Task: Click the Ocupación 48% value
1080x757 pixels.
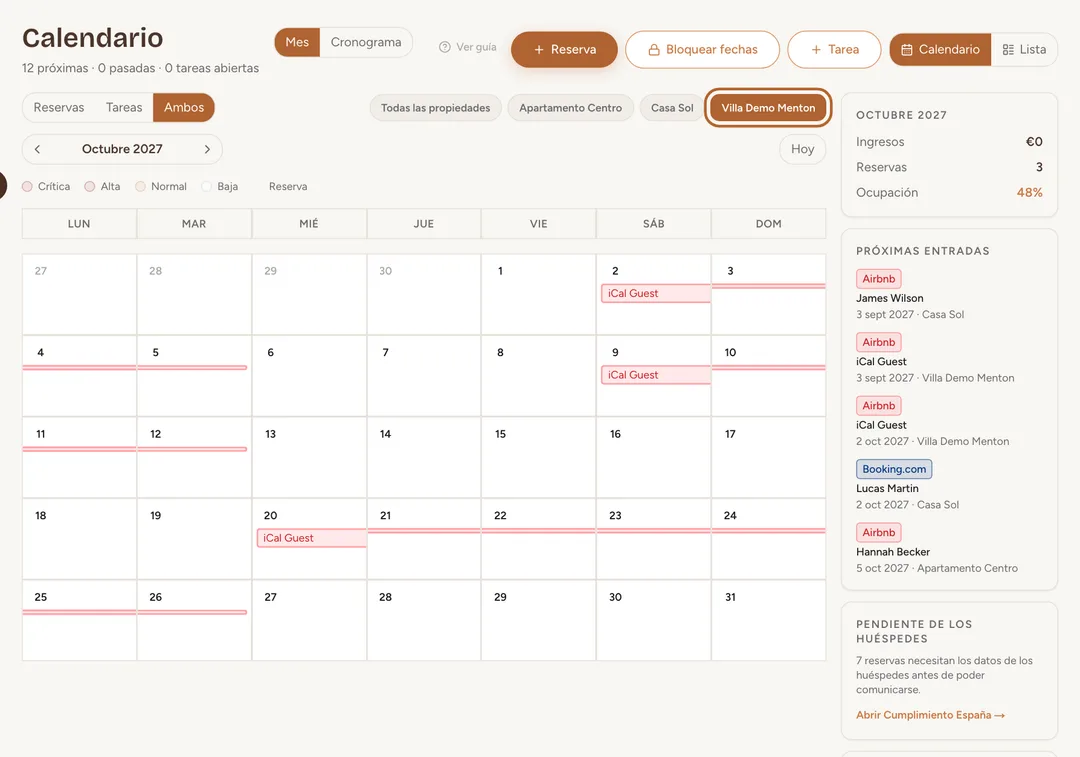Action: [x=1029, y=193]
